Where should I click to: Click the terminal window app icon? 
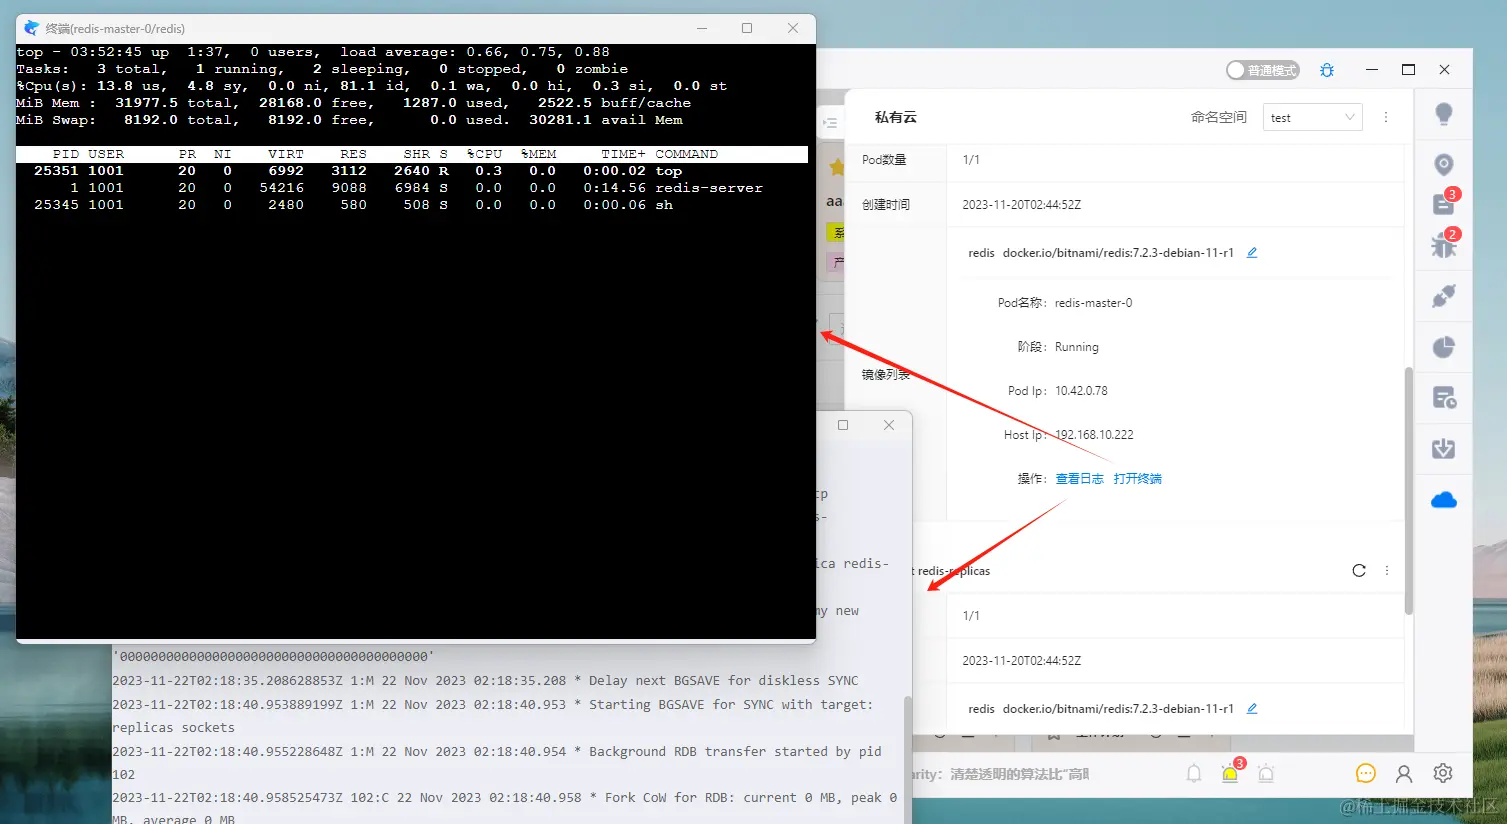(x=31, y=28)
